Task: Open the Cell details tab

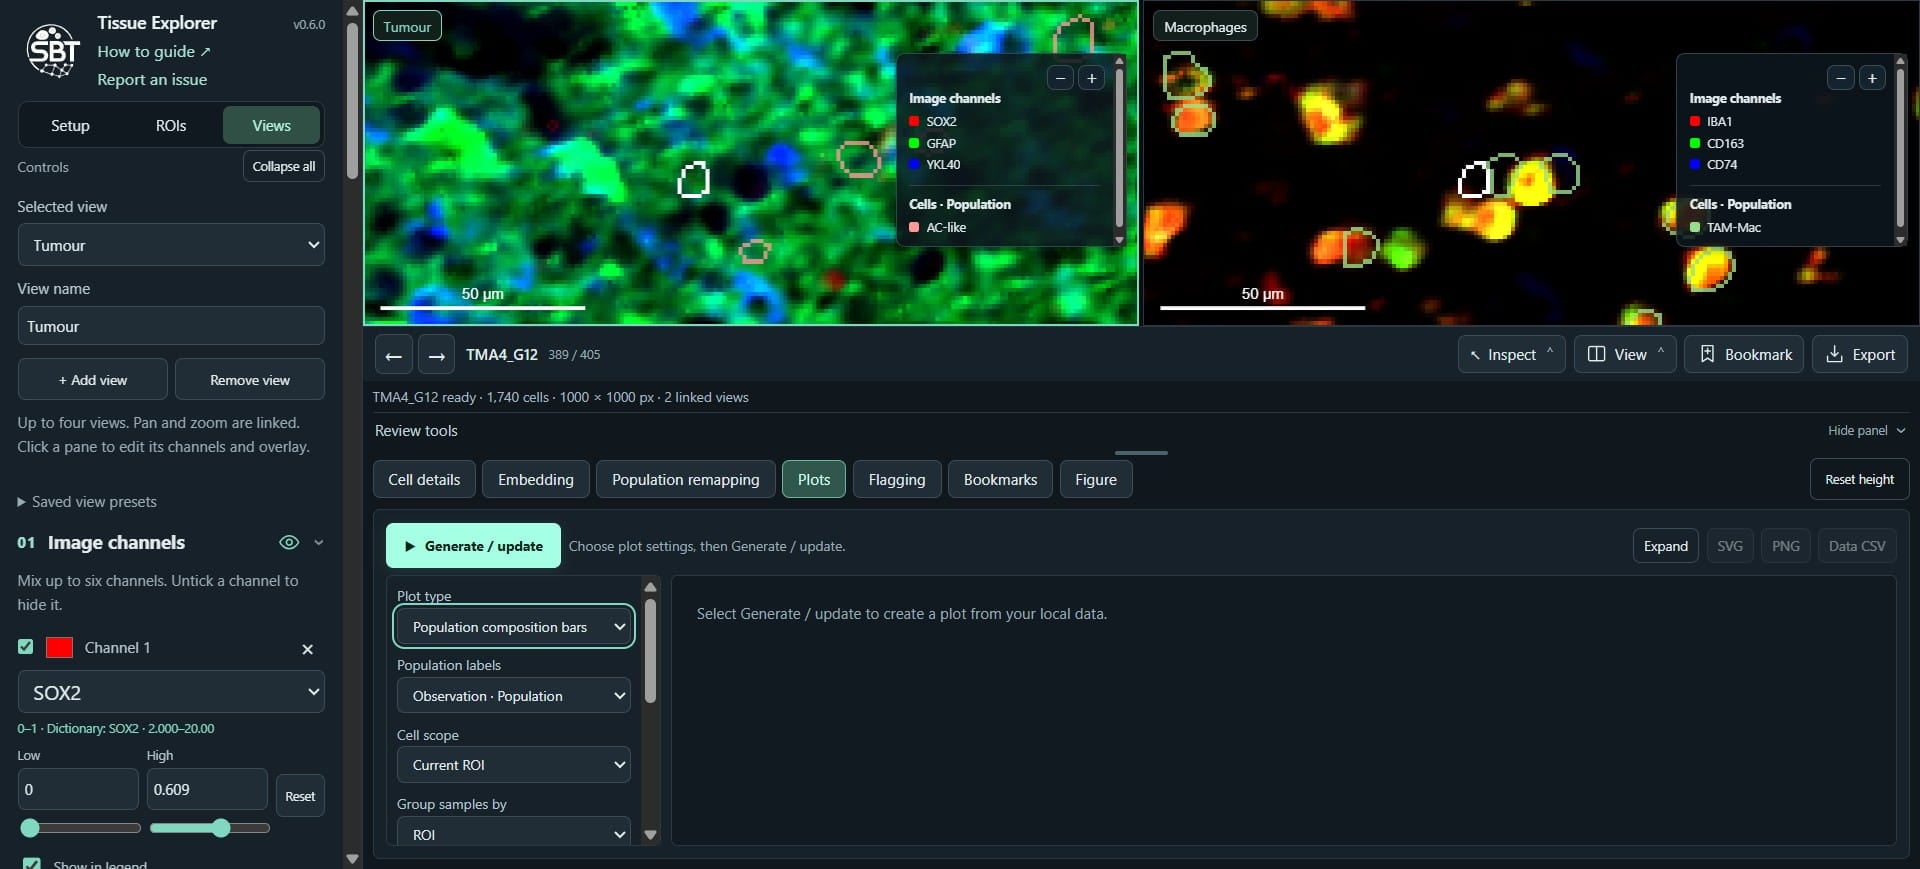Action: click(x=424, y=479)
